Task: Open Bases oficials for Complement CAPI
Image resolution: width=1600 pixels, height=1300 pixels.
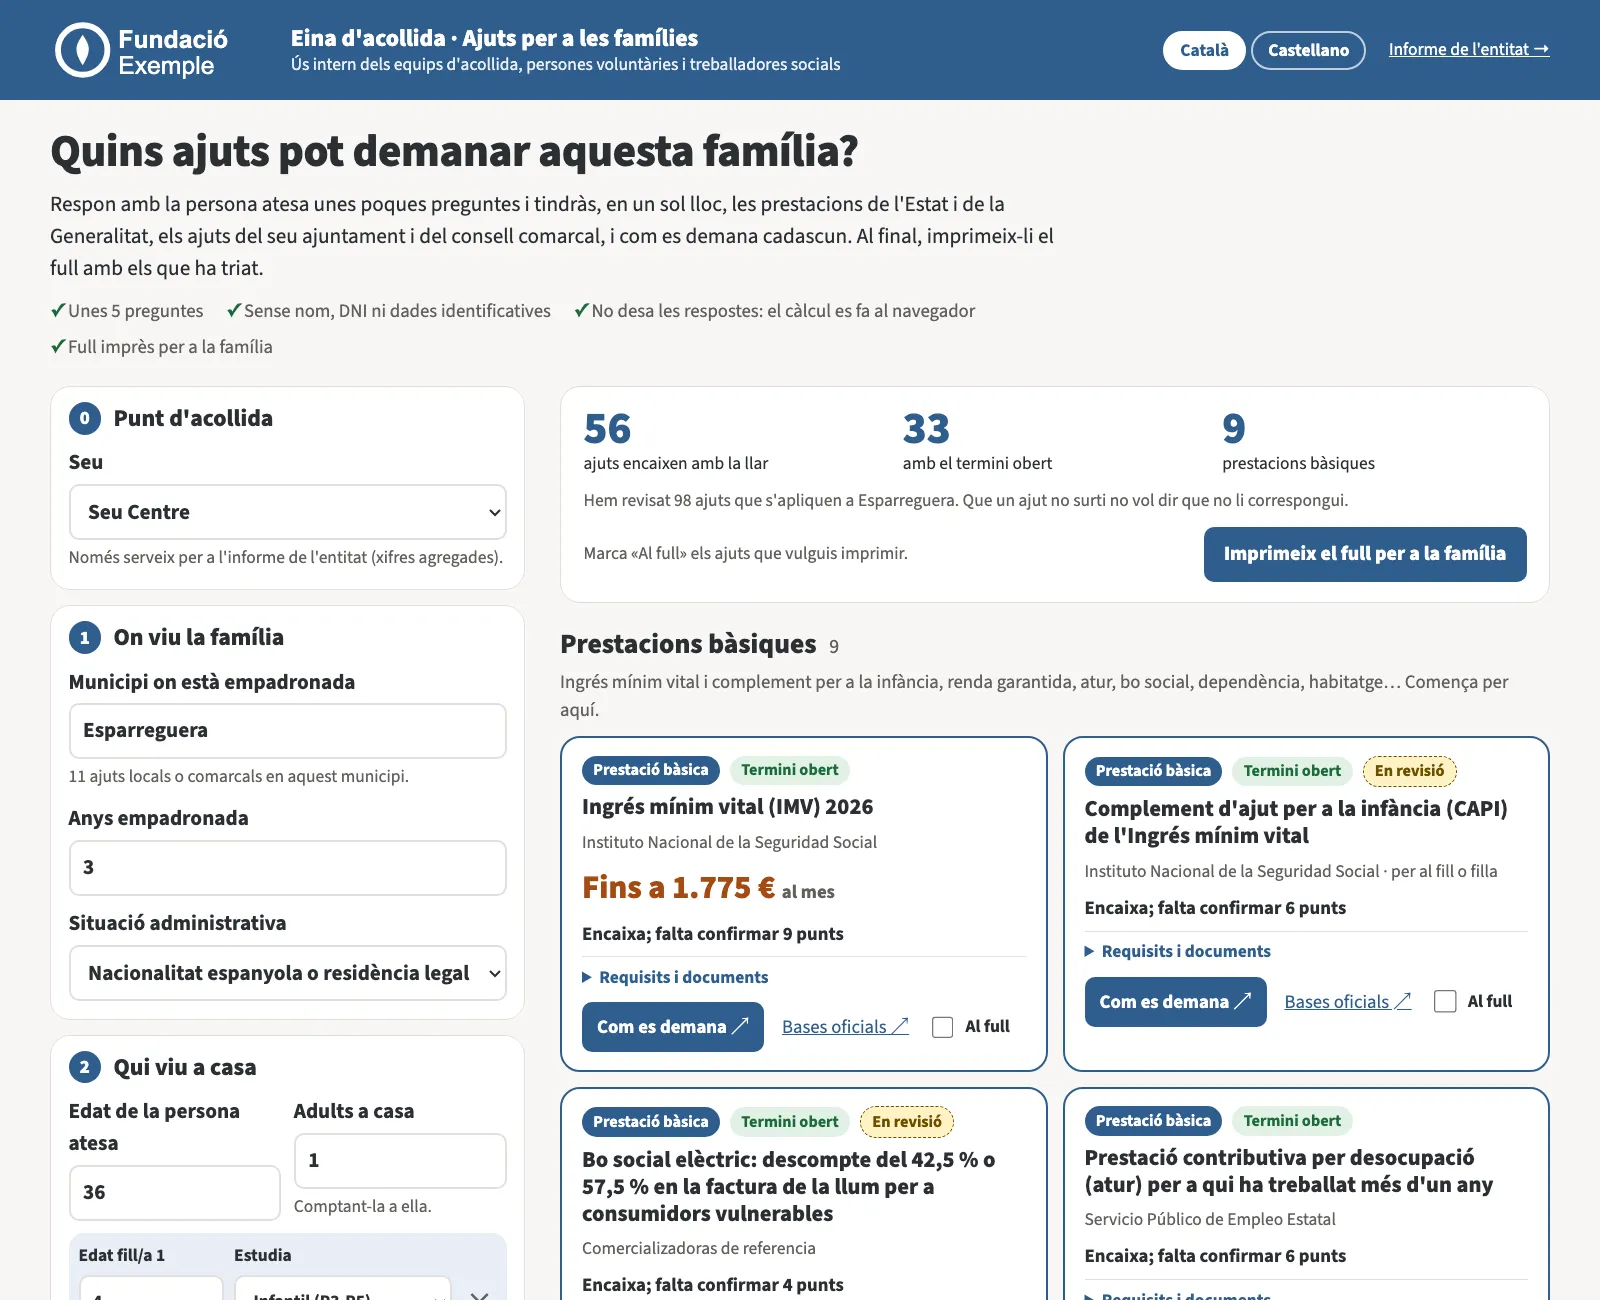Action: click(1348, 1002)
